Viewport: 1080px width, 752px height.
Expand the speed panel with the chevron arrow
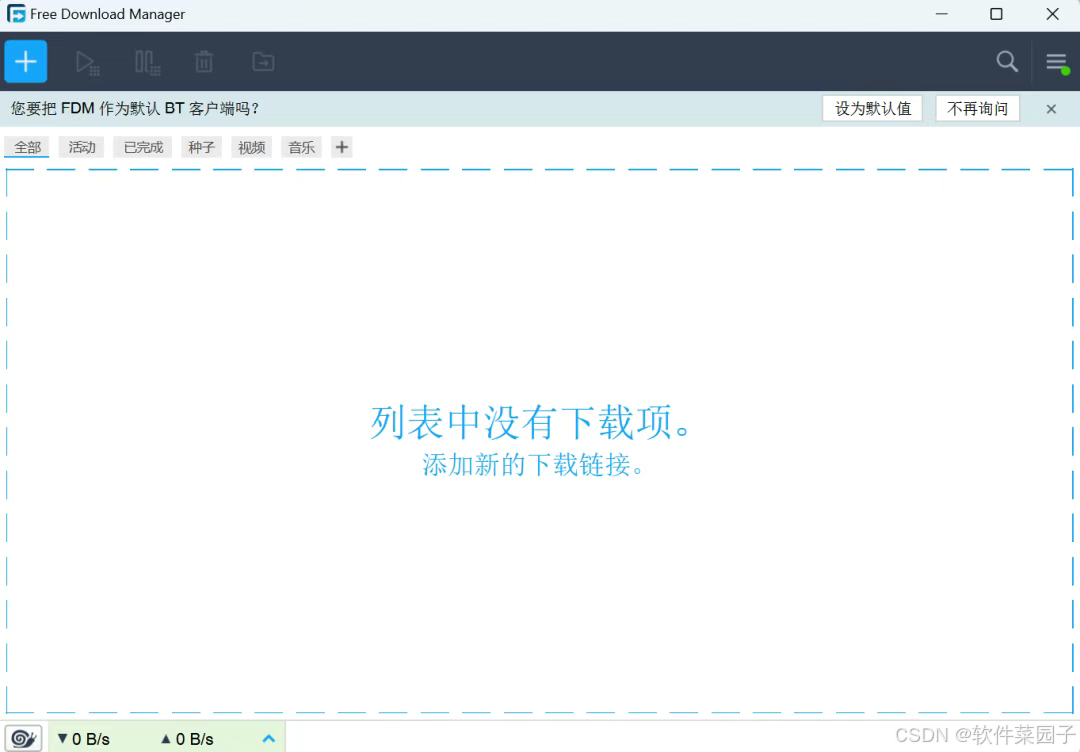pyautogui.click(x=269, y=738)
